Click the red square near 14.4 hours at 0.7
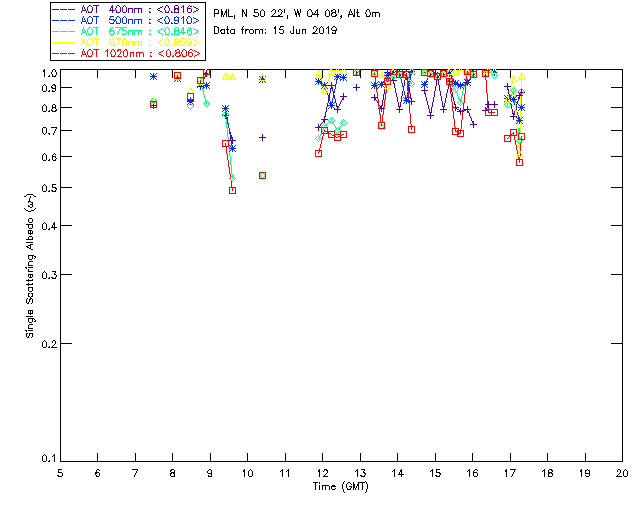The height and width of the screenshot is (512, 640). pyautogui.click(x=411, y=129)
